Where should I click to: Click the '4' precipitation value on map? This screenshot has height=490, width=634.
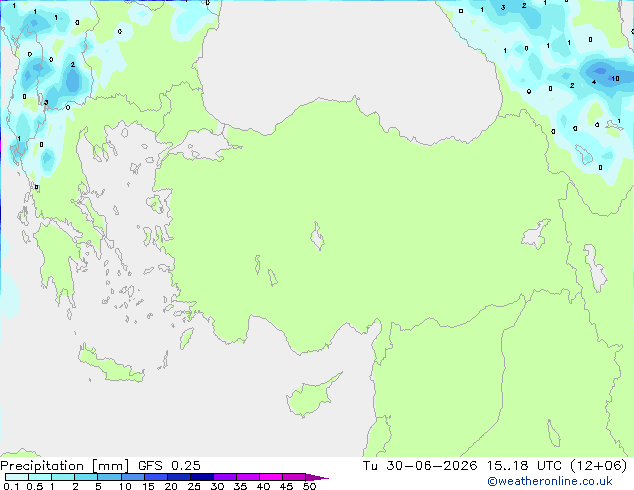coord(594,82)
